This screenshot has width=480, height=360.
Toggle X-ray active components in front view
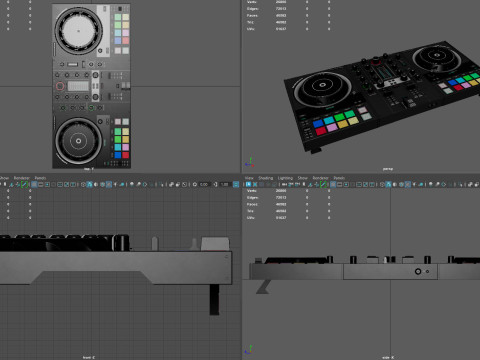tap(178, 184)
